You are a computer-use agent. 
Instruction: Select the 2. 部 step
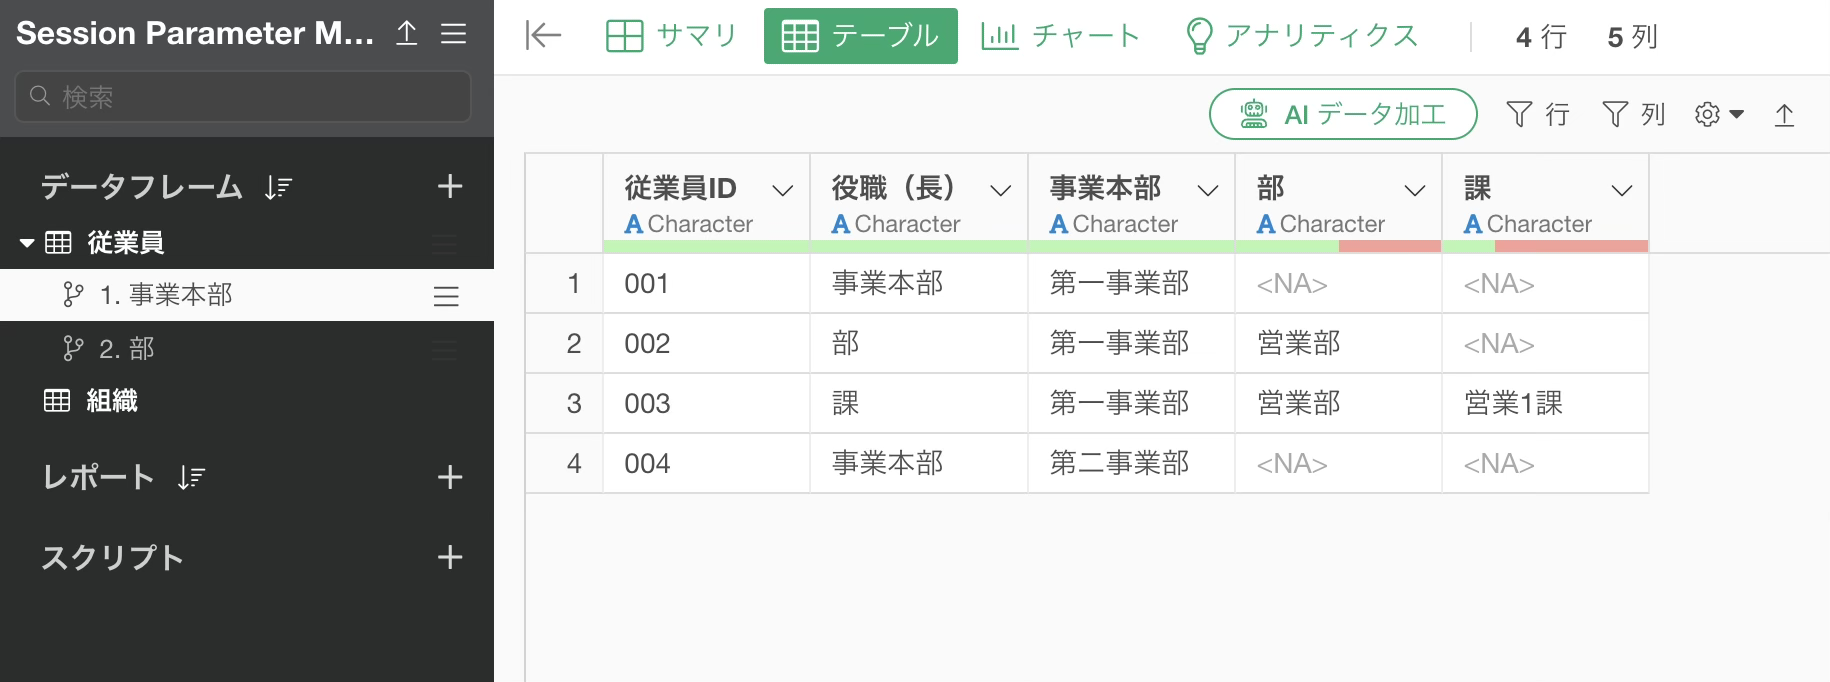[126, 349]
